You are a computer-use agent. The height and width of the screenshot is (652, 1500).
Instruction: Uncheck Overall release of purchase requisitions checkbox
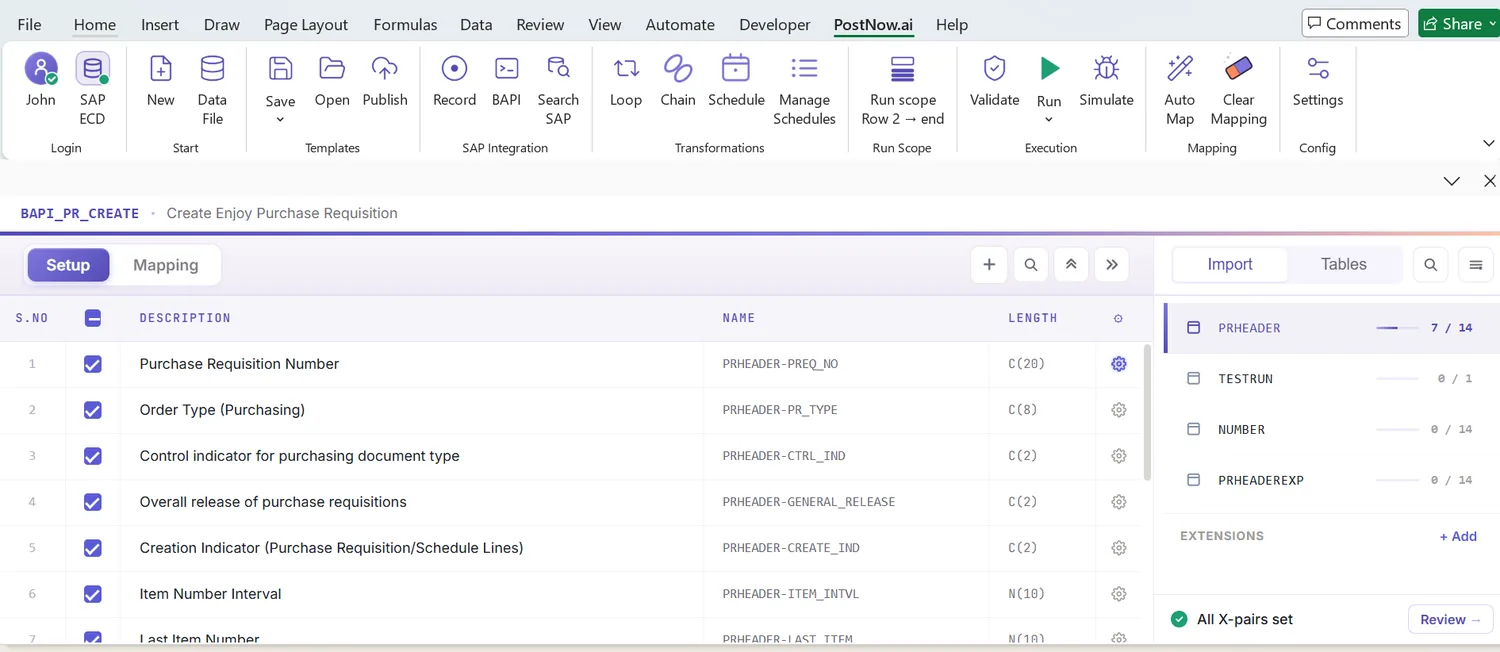pyautogui.click(x=93, y=502)
